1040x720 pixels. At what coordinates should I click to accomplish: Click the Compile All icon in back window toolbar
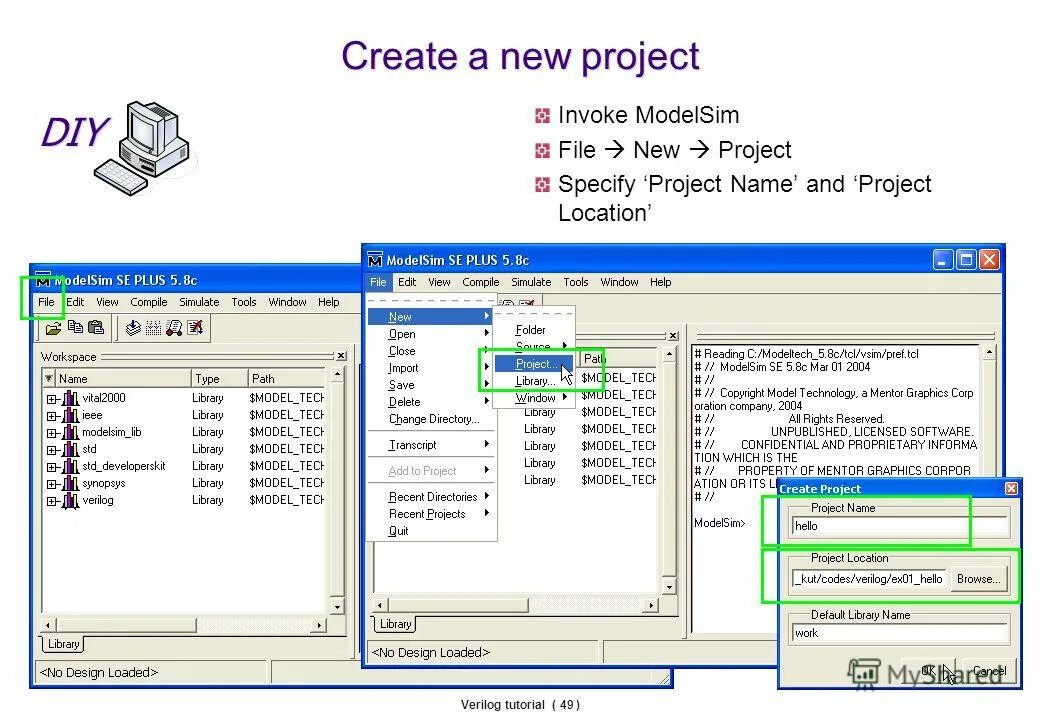pos(153,328)
